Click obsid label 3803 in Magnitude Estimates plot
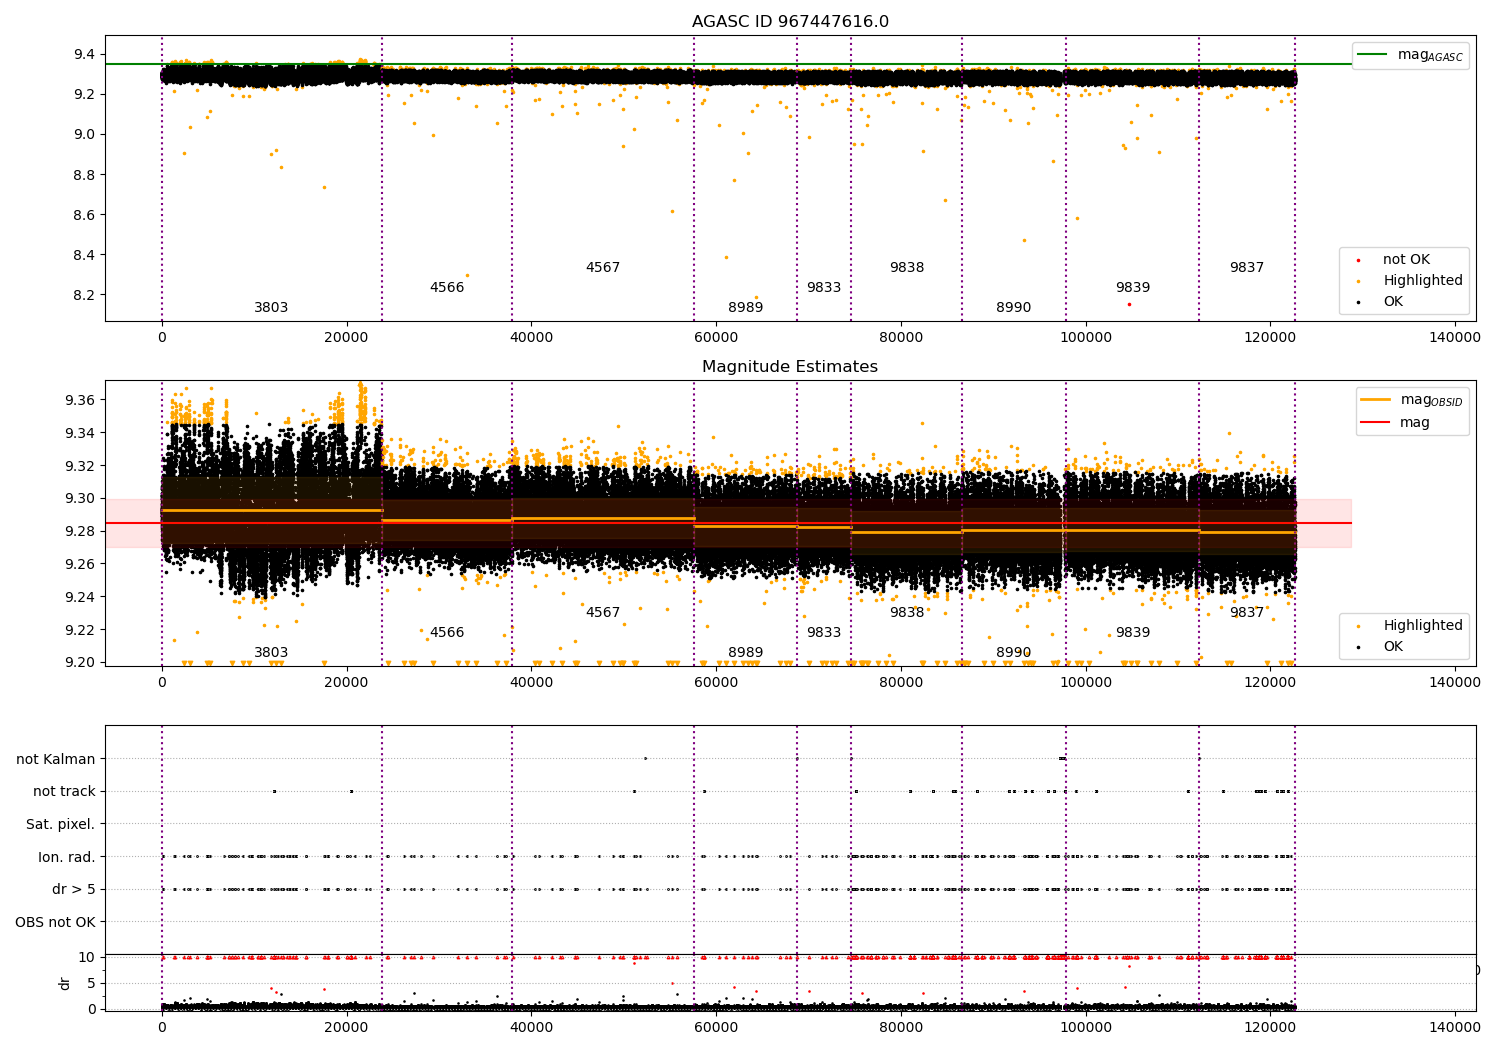This screenshot has width=1500, height=1050. click(271, 653)
